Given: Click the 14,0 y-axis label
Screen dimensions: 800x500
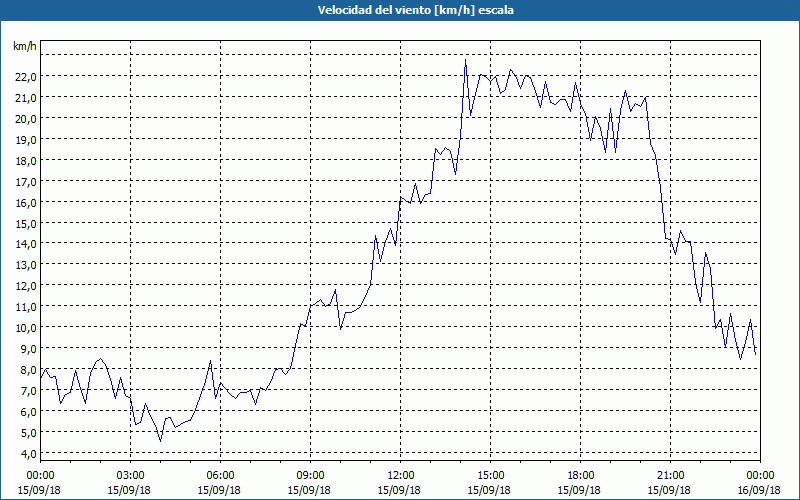Looking at the screenshot, I should click(x=26, y=244).
